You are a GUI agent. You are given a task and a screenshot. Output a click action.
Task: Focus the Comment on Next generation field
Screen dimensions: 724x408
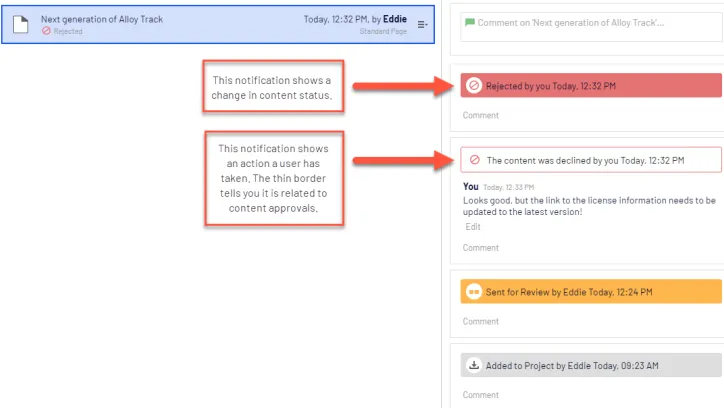tap(592, 28)
